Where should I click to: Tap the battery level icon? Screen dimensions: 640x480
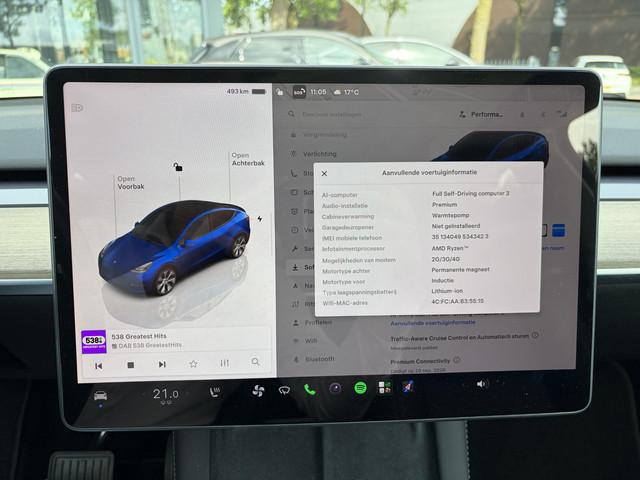(259, 91)
